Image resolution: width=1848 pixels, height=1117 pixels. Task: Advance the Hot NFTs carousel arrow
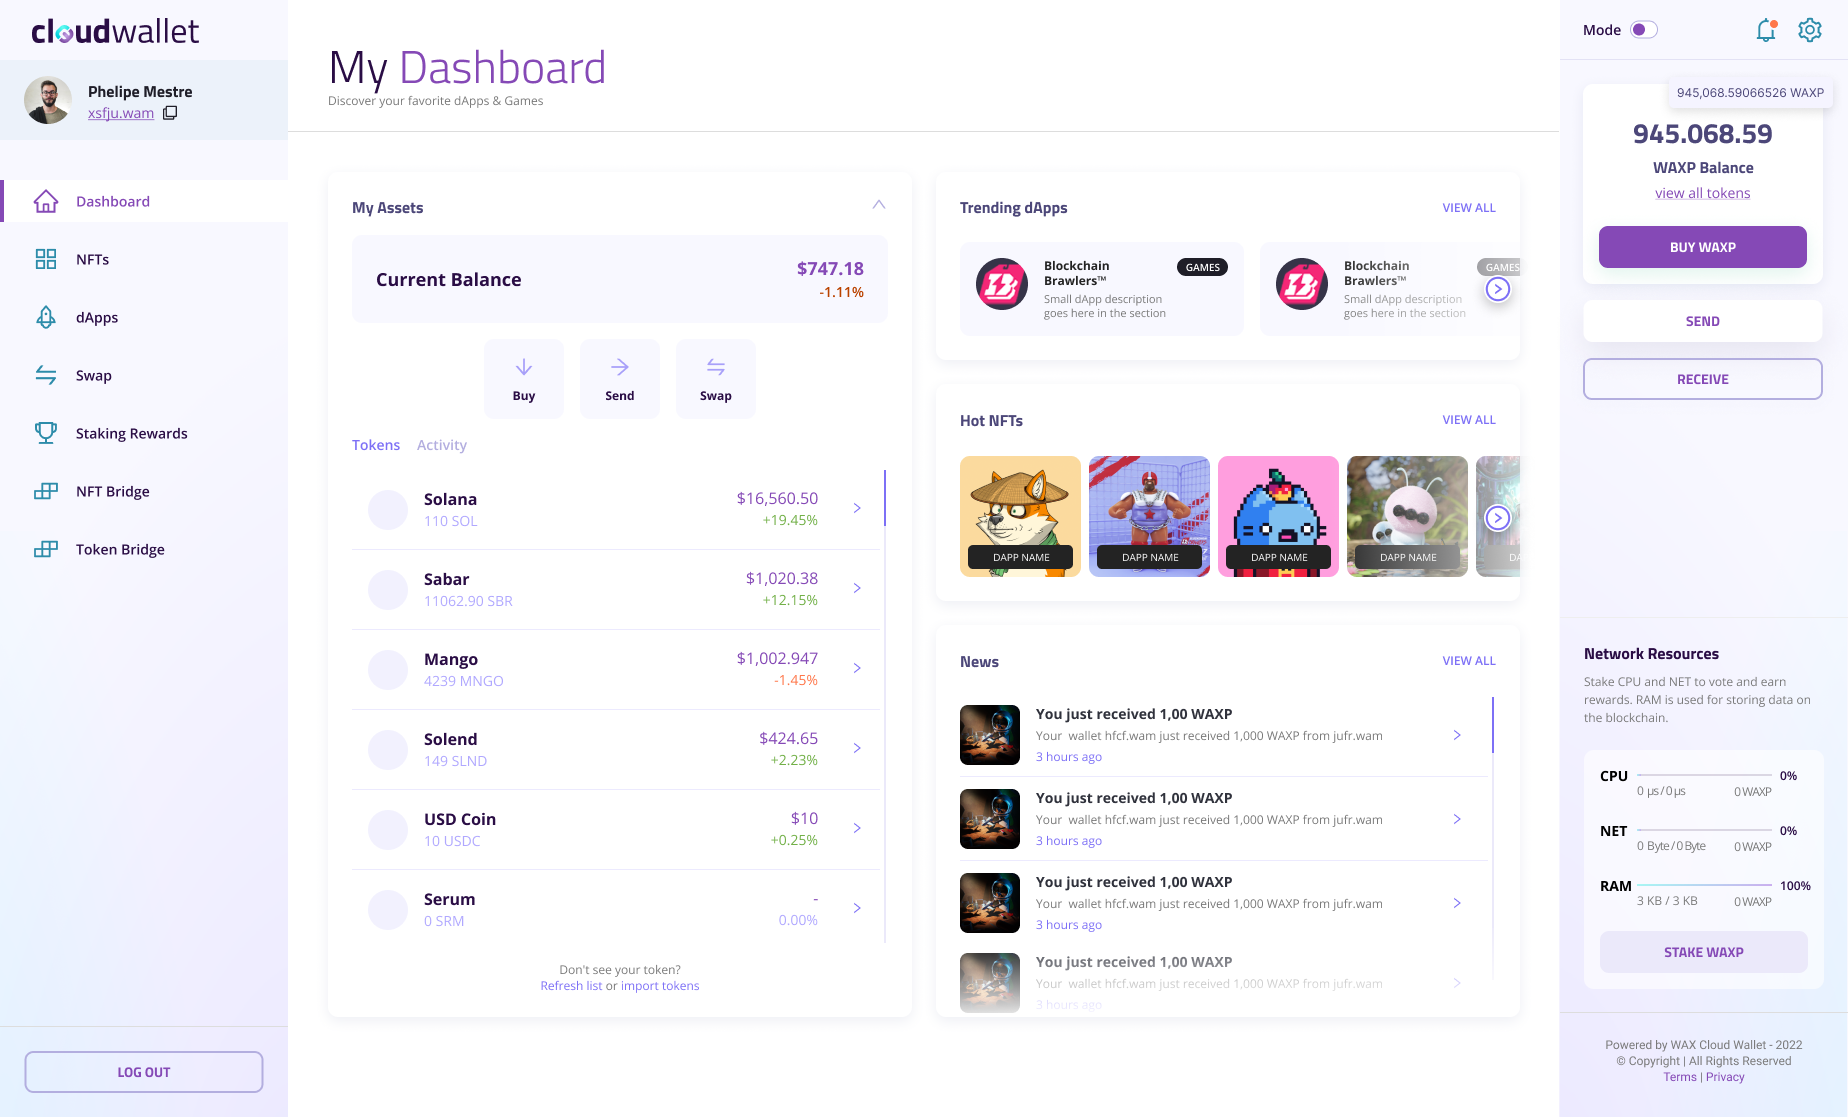tap(1497, 517)
